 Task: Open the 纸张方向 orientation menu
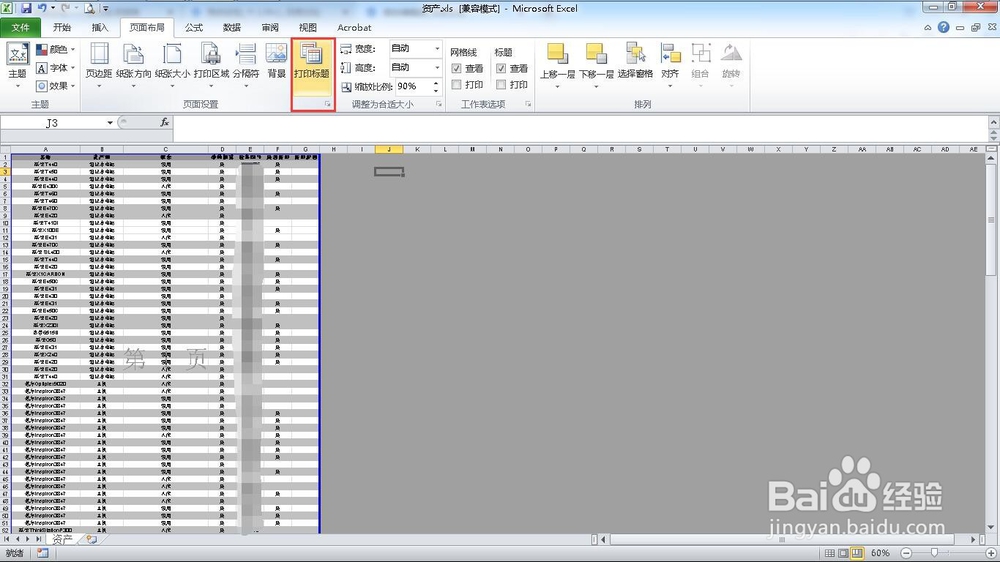coord(134,66)
